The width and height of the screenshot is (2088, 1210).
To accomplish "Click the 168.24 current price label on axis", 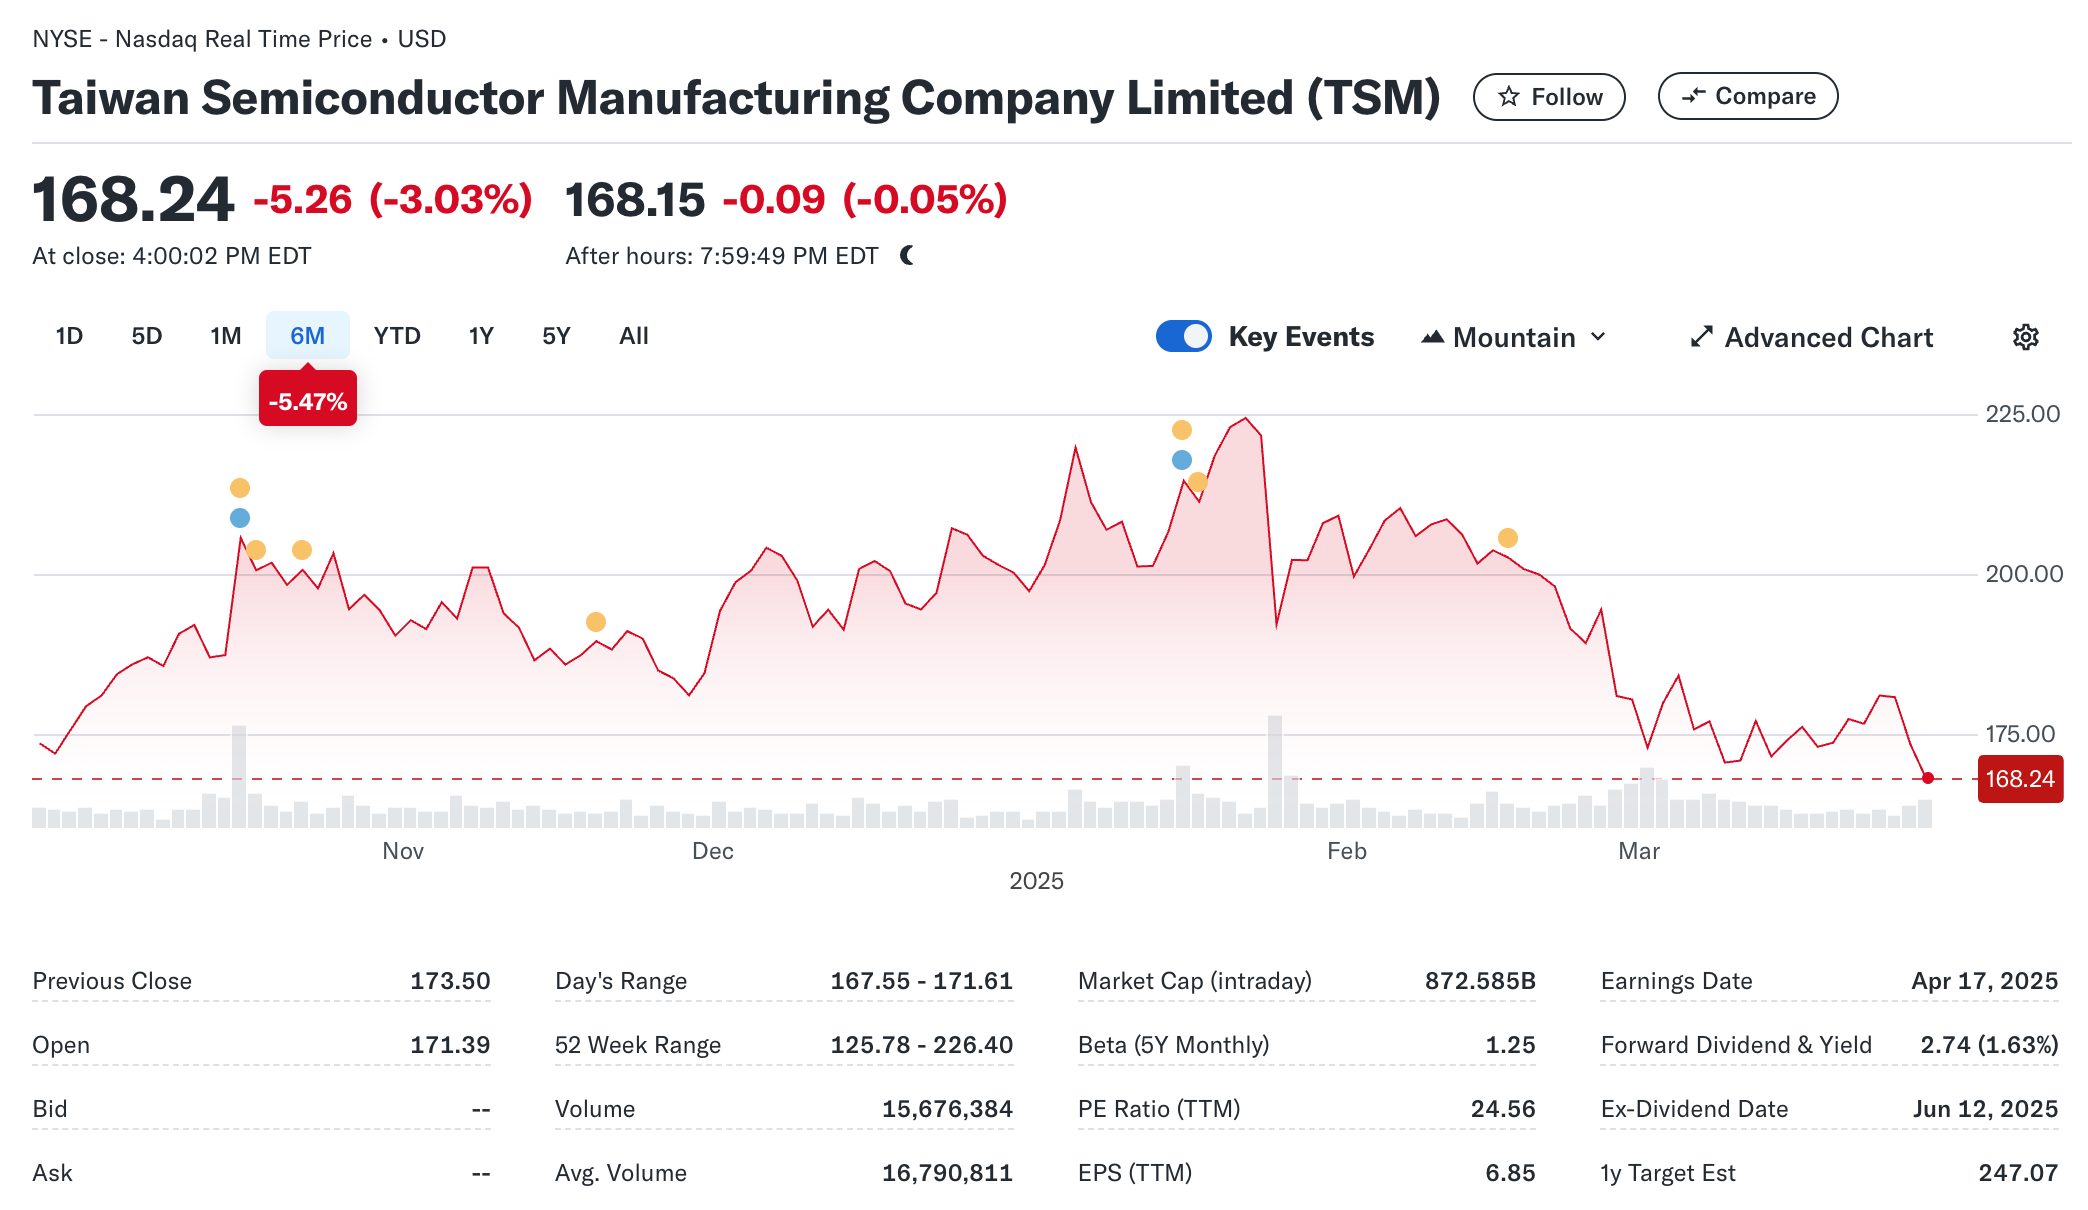I will click(2019, 779).
